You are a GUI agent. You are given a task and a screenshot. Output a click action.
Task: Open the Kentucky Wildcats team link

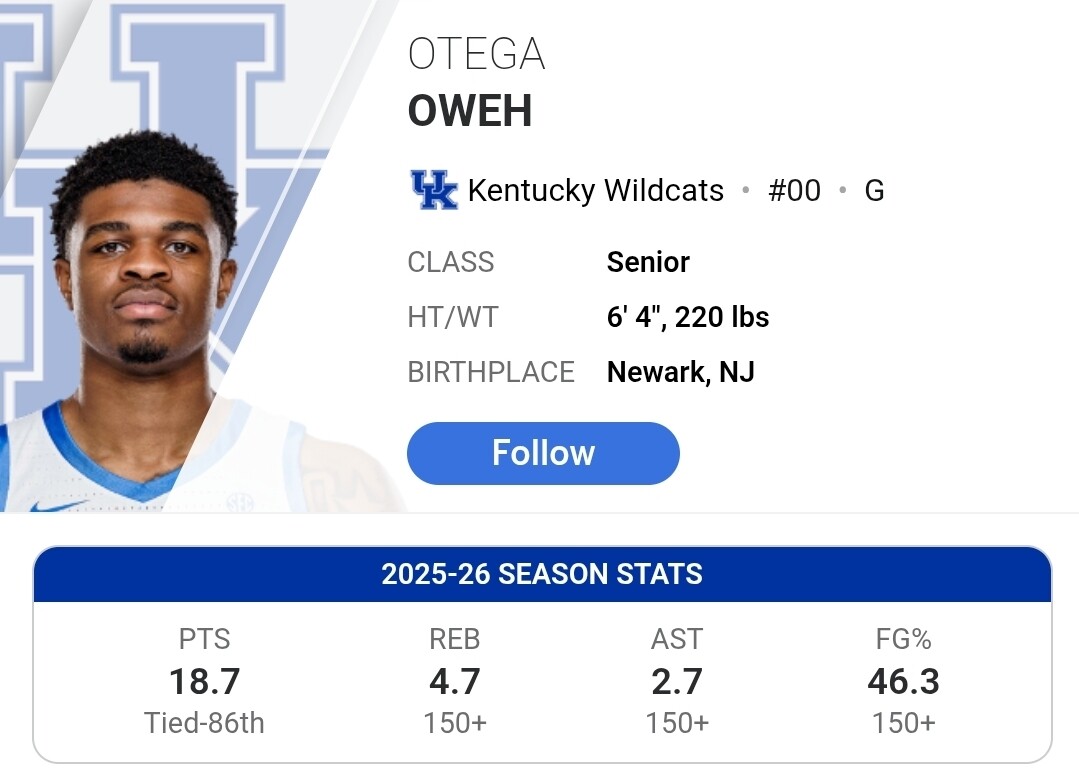pyautogui.click(x=595, y=190)
